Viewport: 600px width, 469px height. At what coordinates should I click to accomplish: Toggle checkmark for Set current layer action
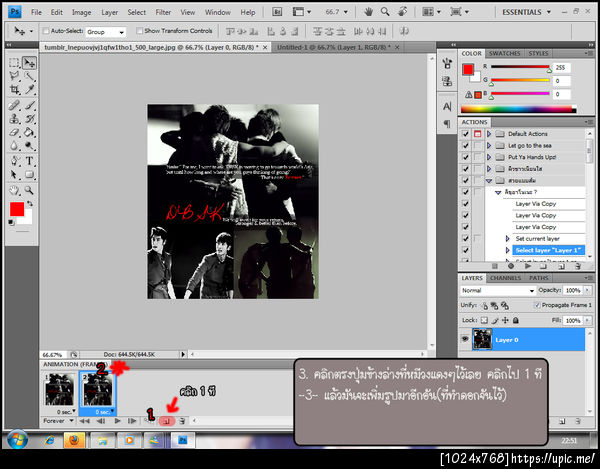click(465, 239)
